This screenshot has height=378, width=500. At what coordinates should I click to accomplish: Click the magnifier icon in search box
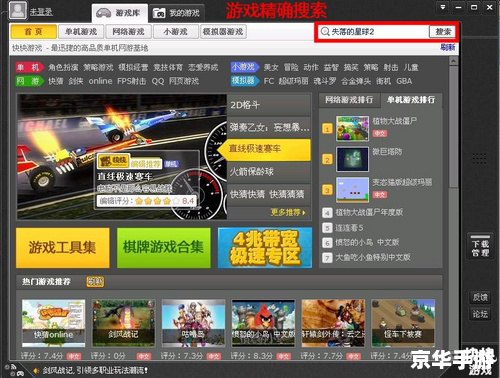pyautogui.click(x=324, y=32)
